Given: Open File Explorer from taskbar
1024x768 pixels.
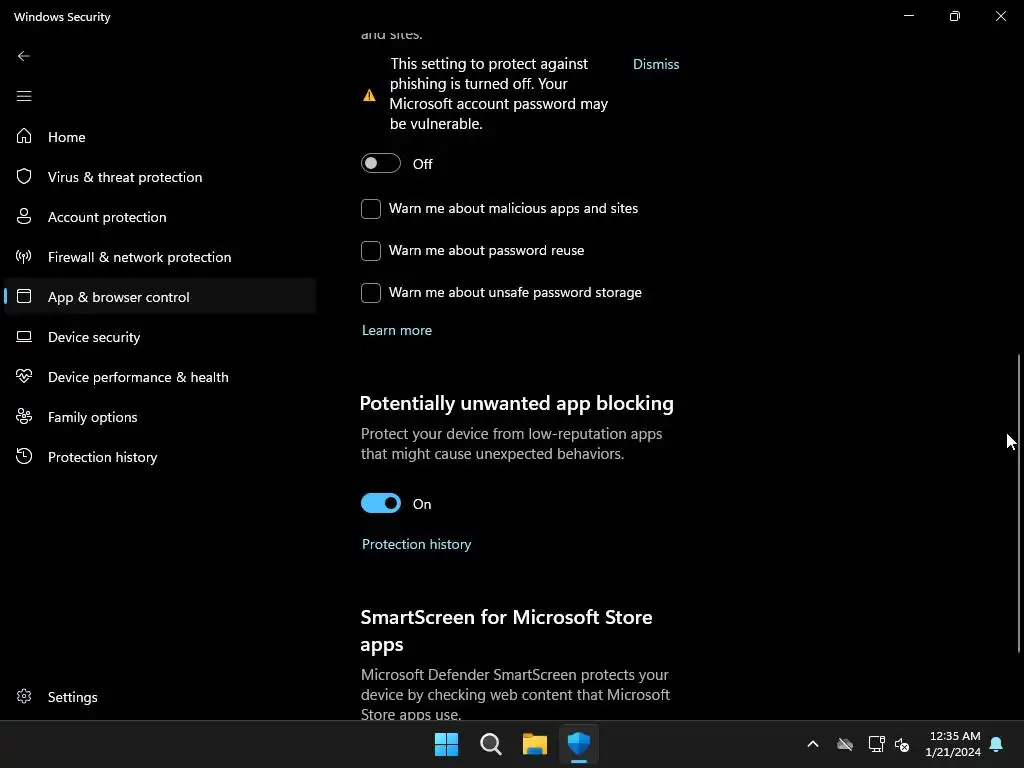Looking at the screenshot, I should [534, 744].
